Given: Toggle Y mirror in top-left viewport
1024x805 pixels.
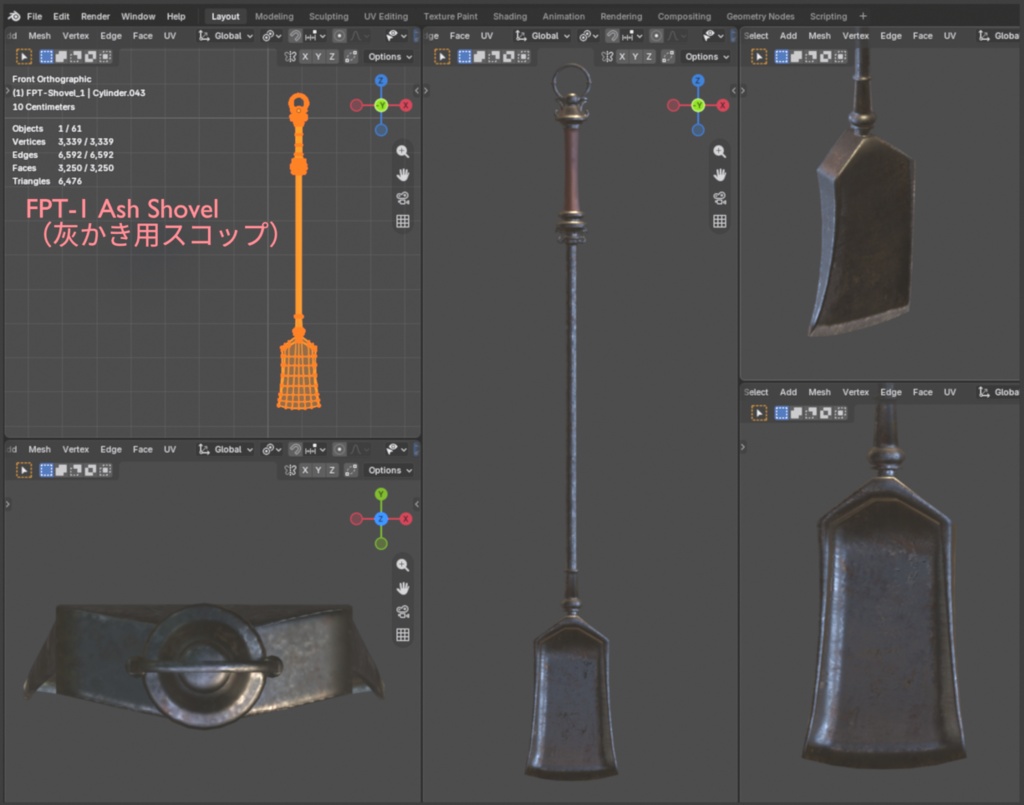Looking at the screenshot, I should [x=318, y=57].
